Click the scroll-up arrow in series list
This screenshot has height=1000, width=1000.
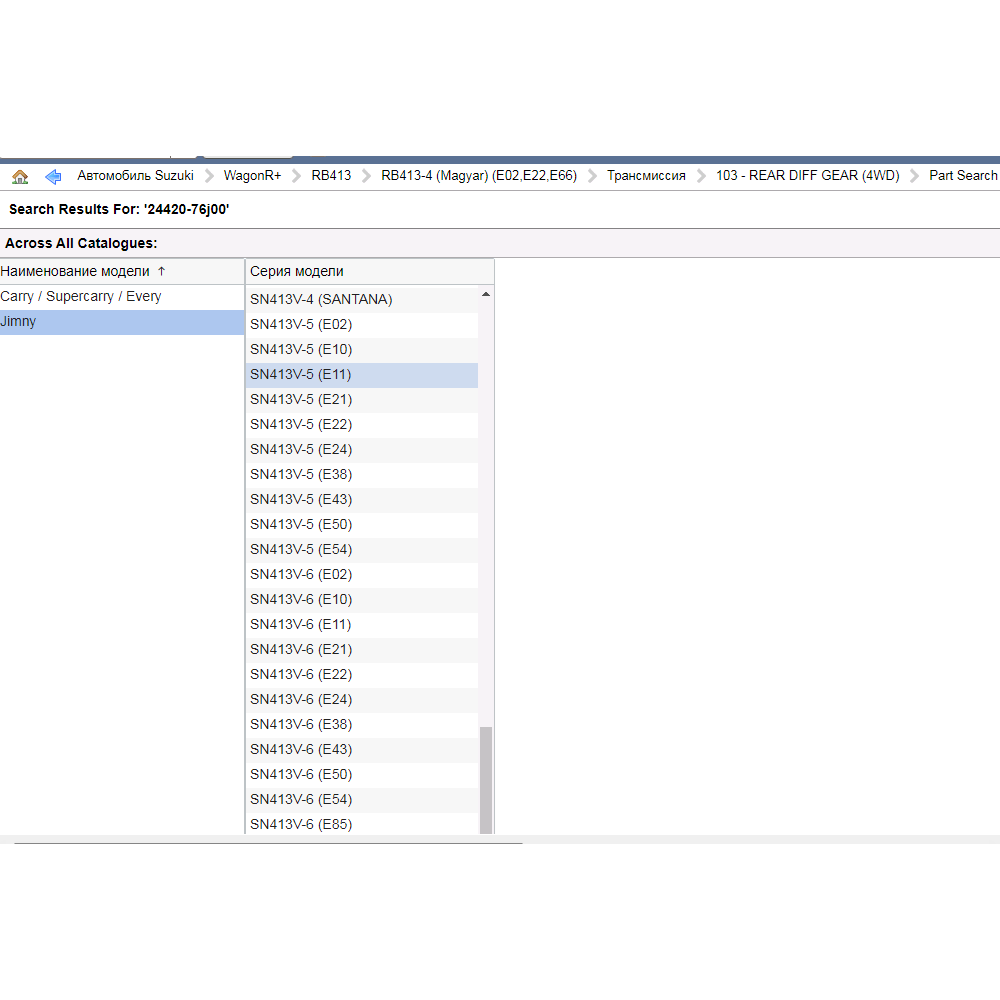[486, 295]
